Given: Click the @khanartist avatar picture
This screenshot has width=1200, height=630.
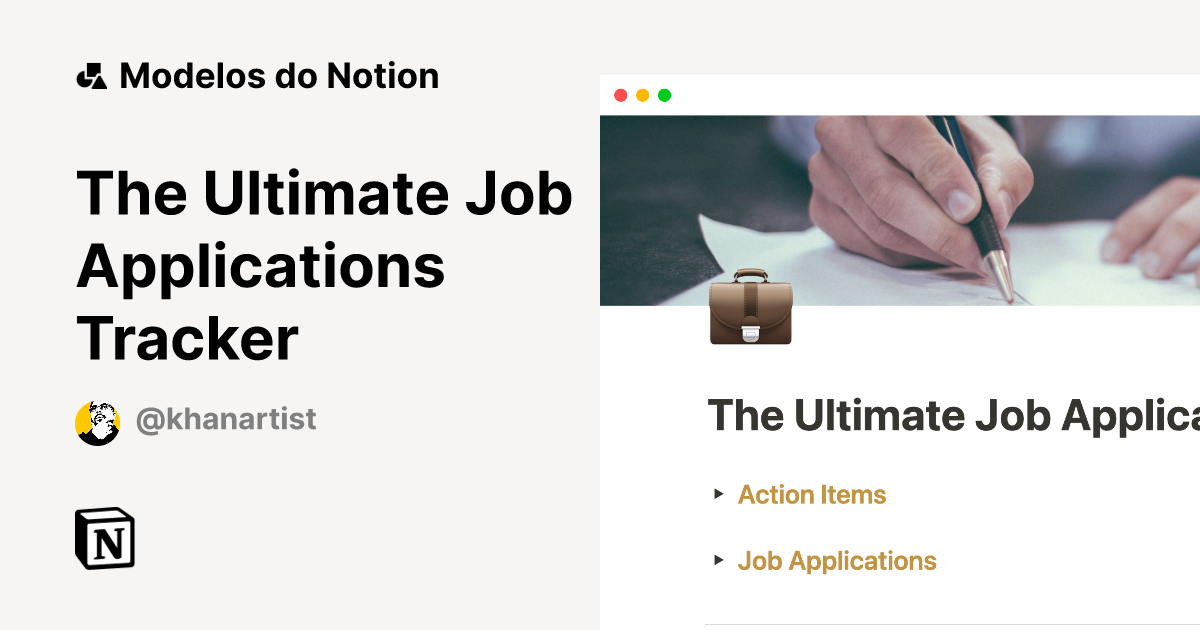Looking at the screenshot, I should point(97,419).
